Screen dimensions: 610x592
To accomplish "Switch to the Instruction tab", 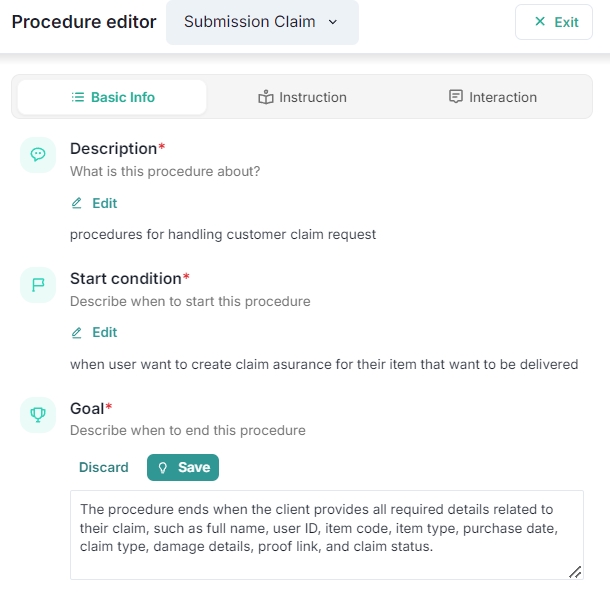I will coord(302,97).
